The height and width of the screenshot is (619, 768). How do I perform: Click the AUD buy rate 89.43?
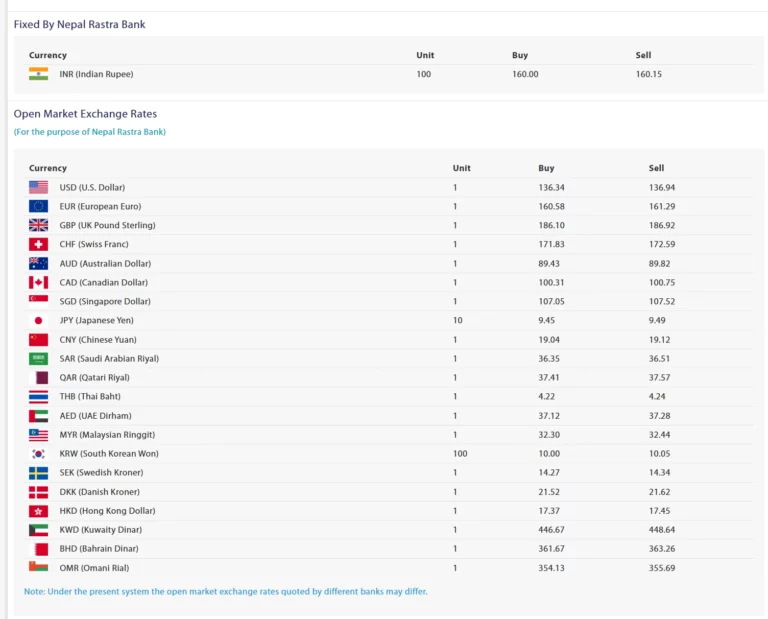[549, 263]
